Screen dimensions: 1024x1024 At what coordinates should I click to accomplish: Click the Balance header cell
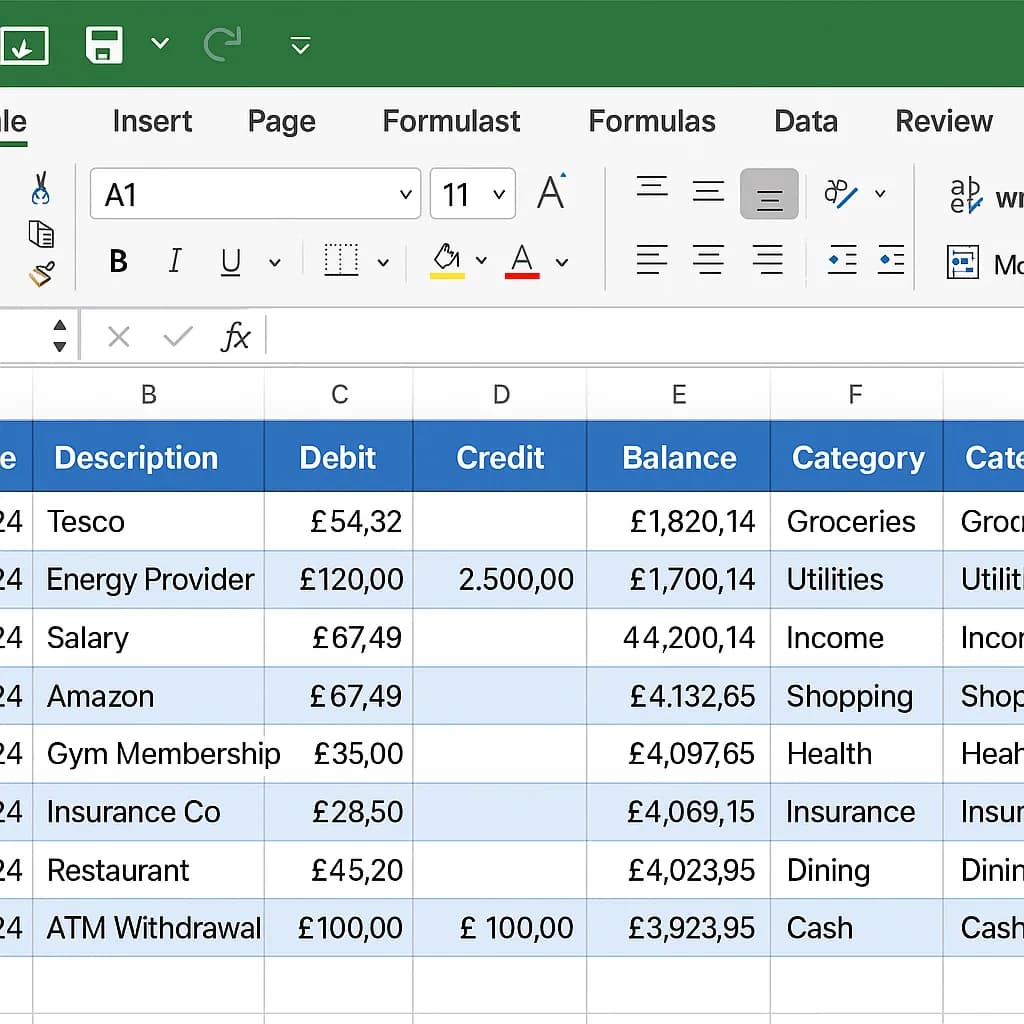tap(679, 456)
